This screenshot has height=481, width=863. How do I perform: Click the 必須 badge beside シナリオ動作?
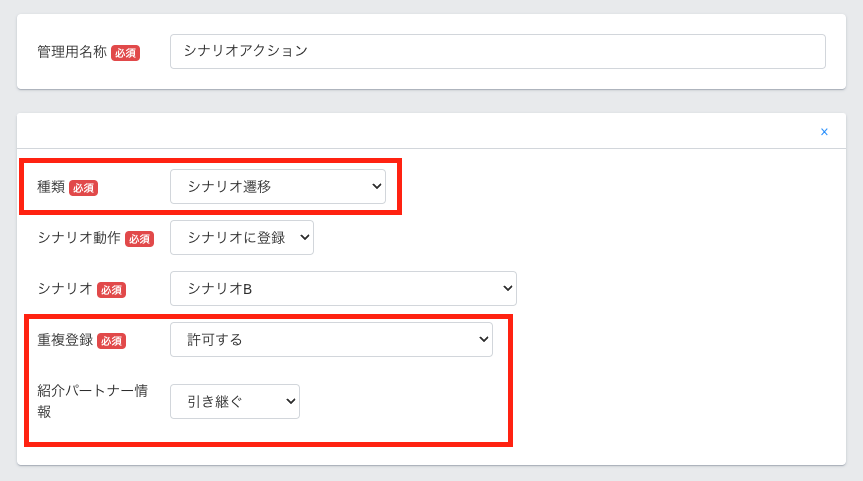coord(139,239)
